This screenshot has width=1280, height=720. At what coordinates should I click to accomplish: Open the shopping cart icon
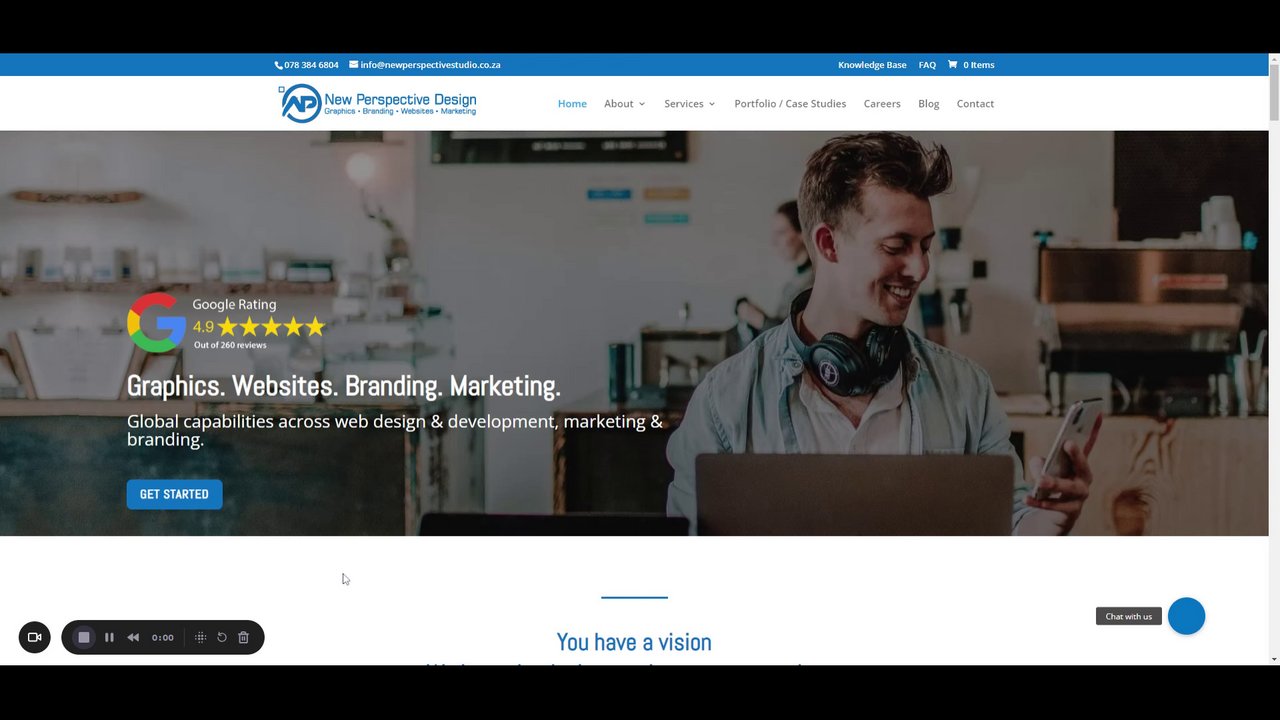[x=952, y=64]
